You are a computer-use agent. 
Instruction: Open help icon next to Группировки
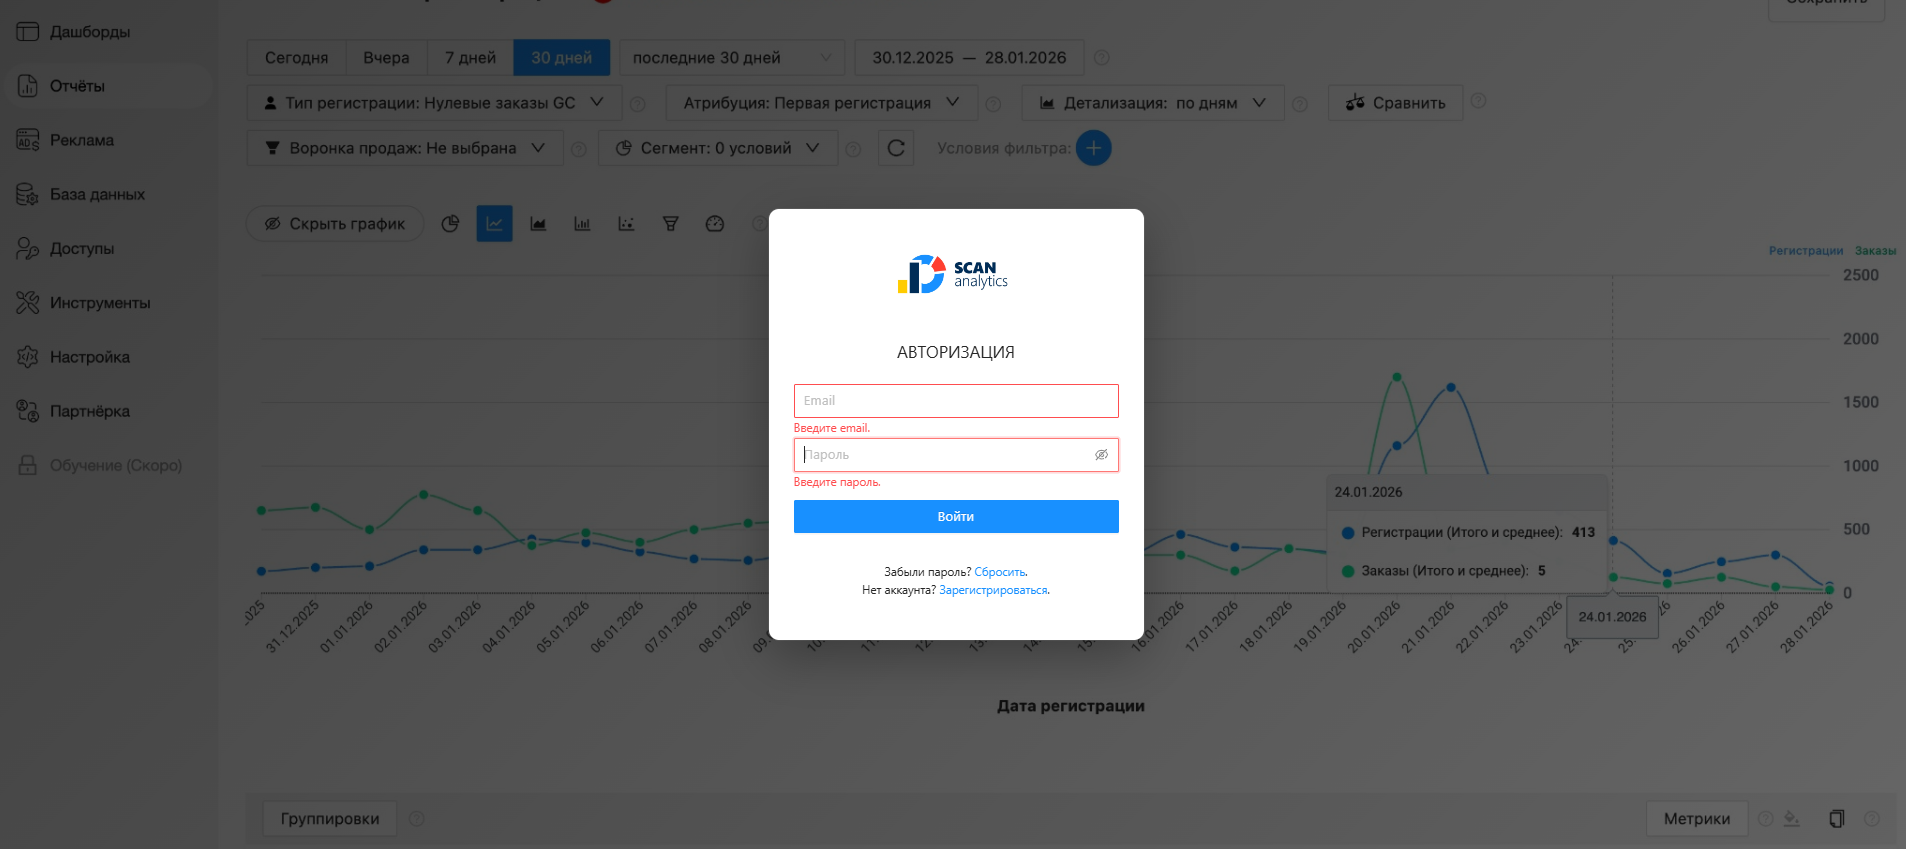coord(417,819)
